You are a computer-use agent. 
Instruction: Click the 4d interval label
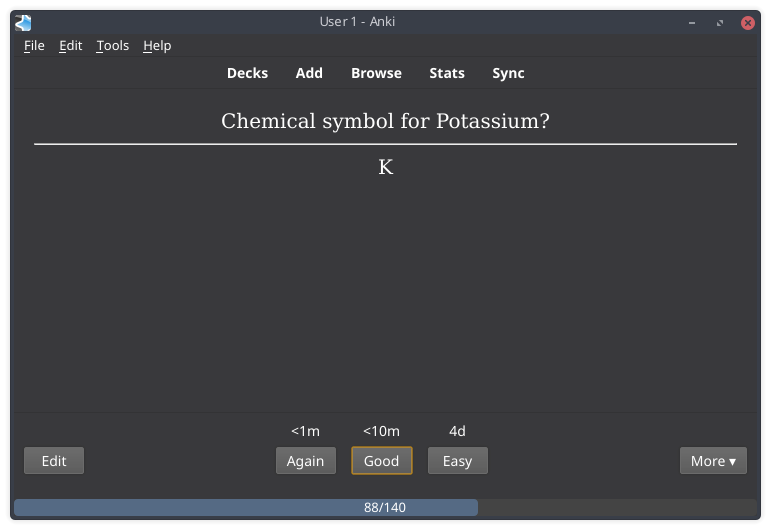click(457, 431)
